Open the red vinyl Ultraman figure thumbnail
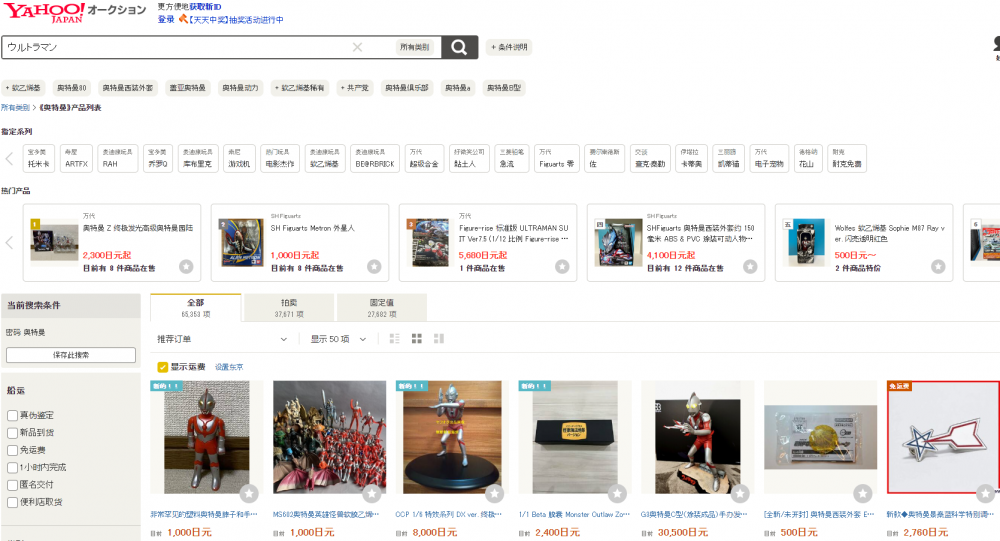The image size is (1000, 541). coord(207,437)
